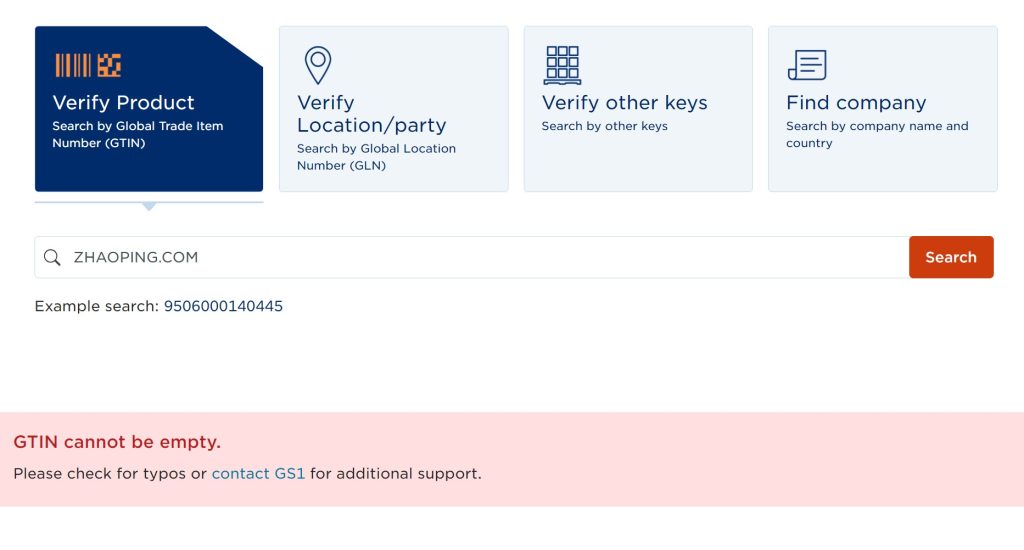1024x550 pixels.
Task: Click the orange barcode icon in Verify Product
Action: tap(88, 65)
